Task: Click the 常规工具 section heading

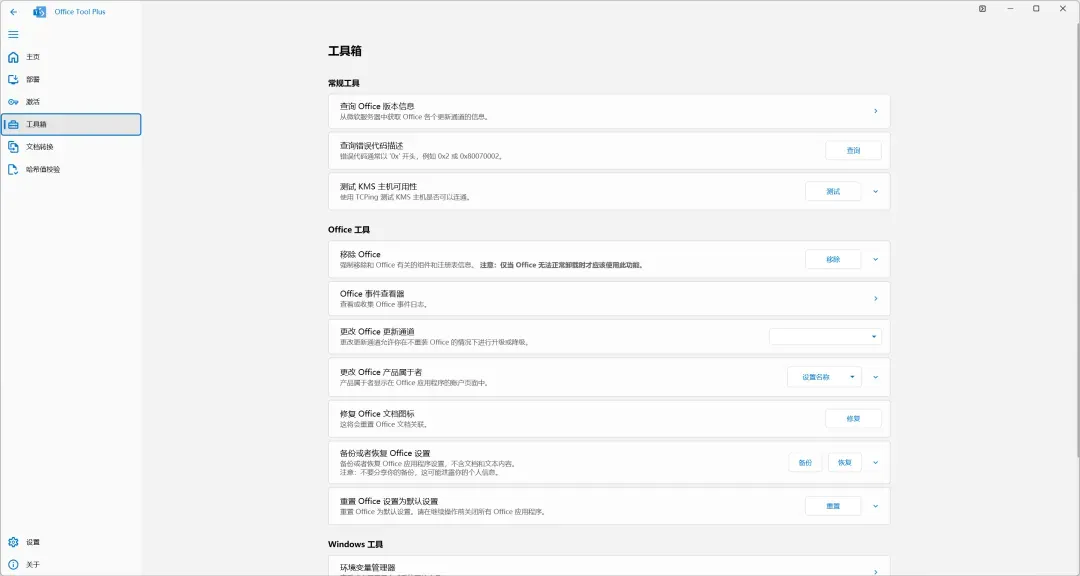Action: tap(344, 83)
